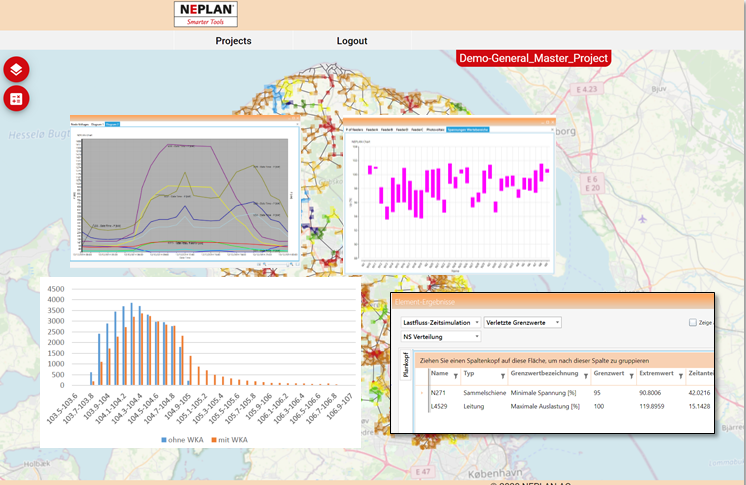Click the Minimale Spannung [%] cell

tap(543, 393)
